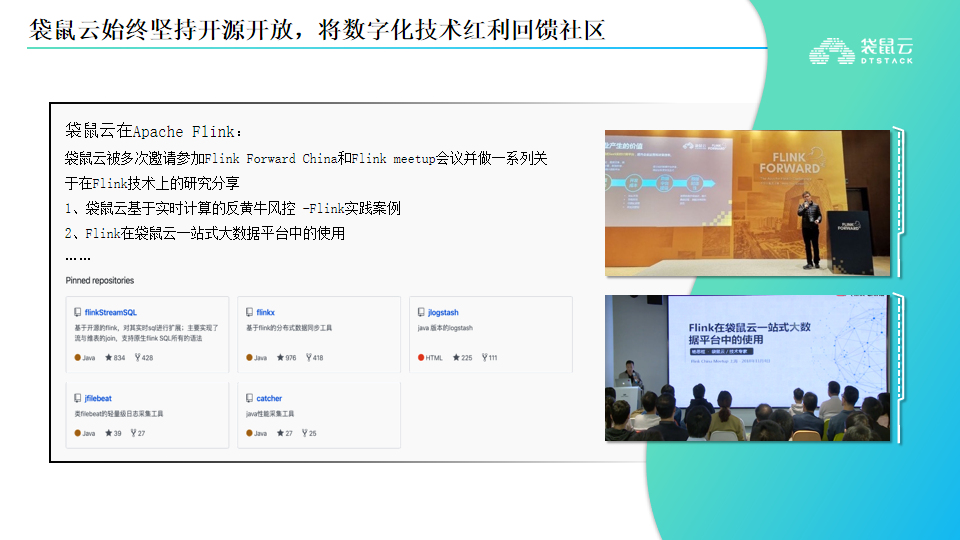Click the repository icon beside jfilebeat
960x540 pixels.
tap(78, 398)
